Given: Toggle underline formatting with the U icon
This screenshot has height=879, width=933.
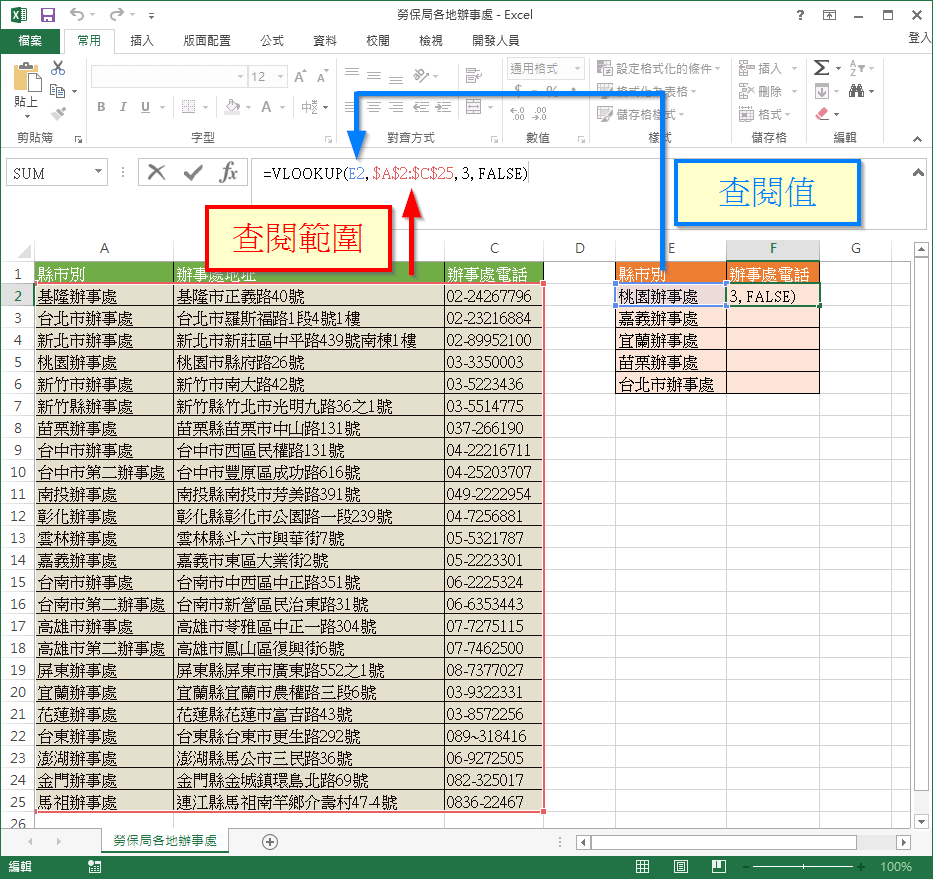Looking at the screenshot, I should 145,107.
